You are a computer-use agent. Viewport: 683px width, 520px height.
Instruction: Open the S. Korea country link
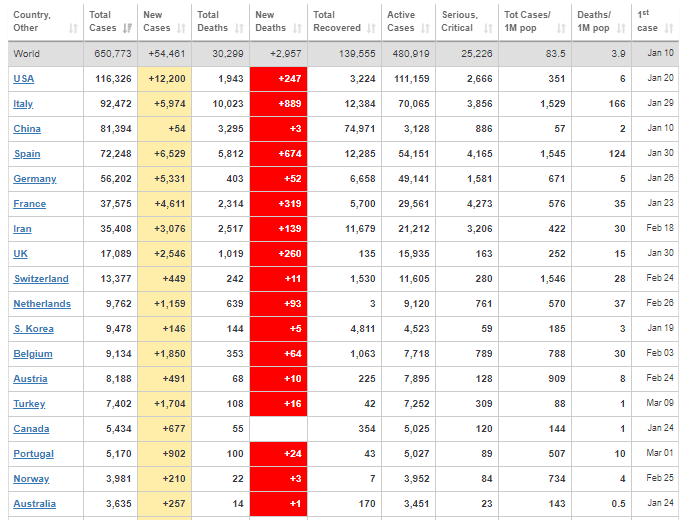point(34,329)
